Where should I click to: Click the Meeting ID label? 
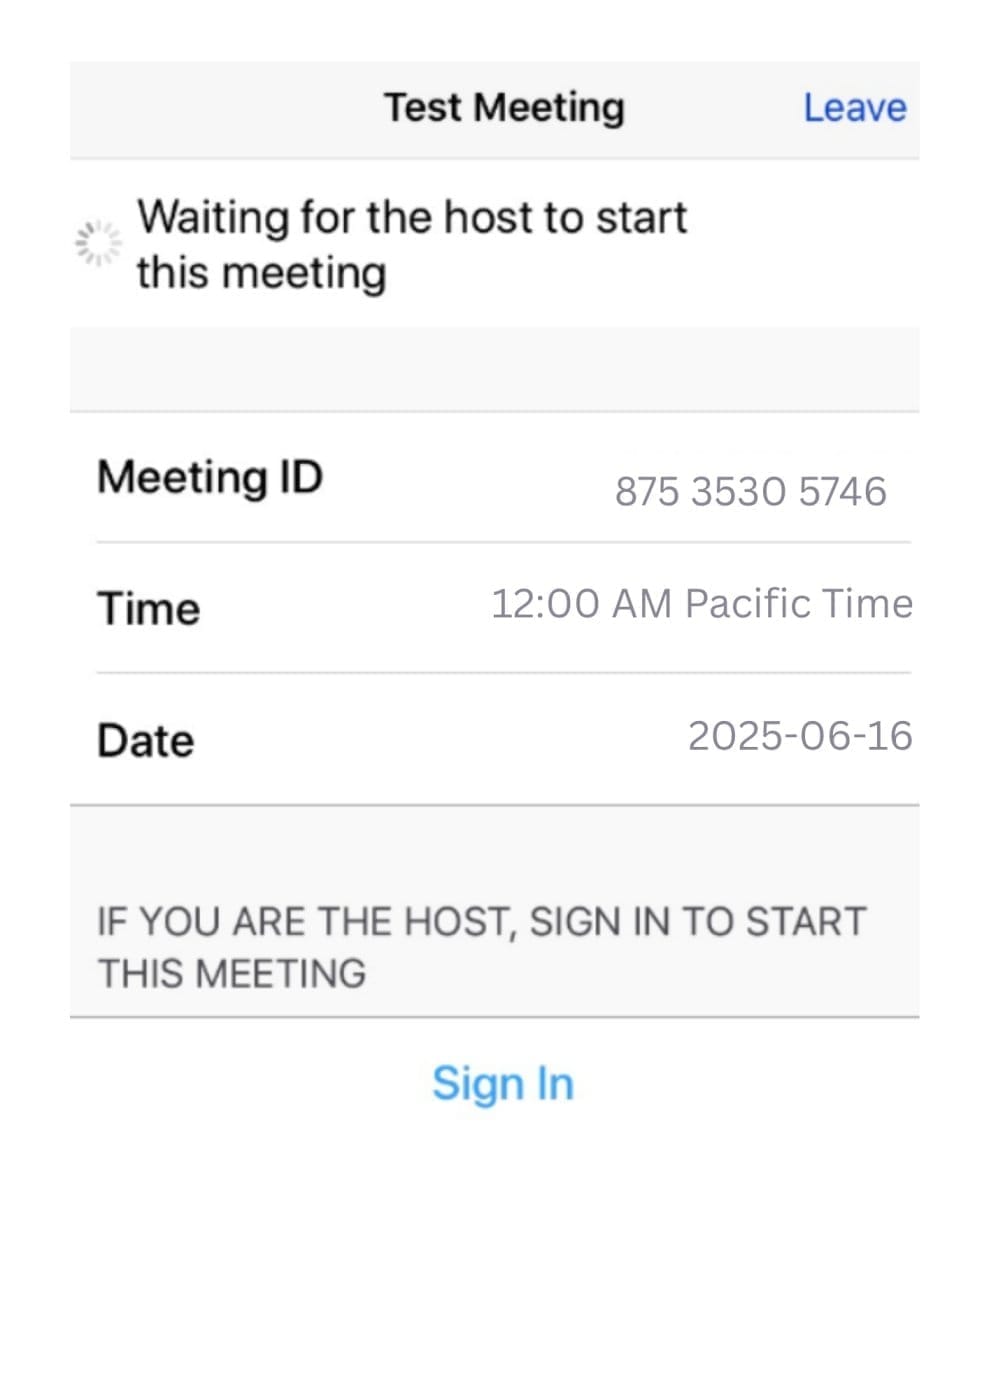[x=210, y=476]
